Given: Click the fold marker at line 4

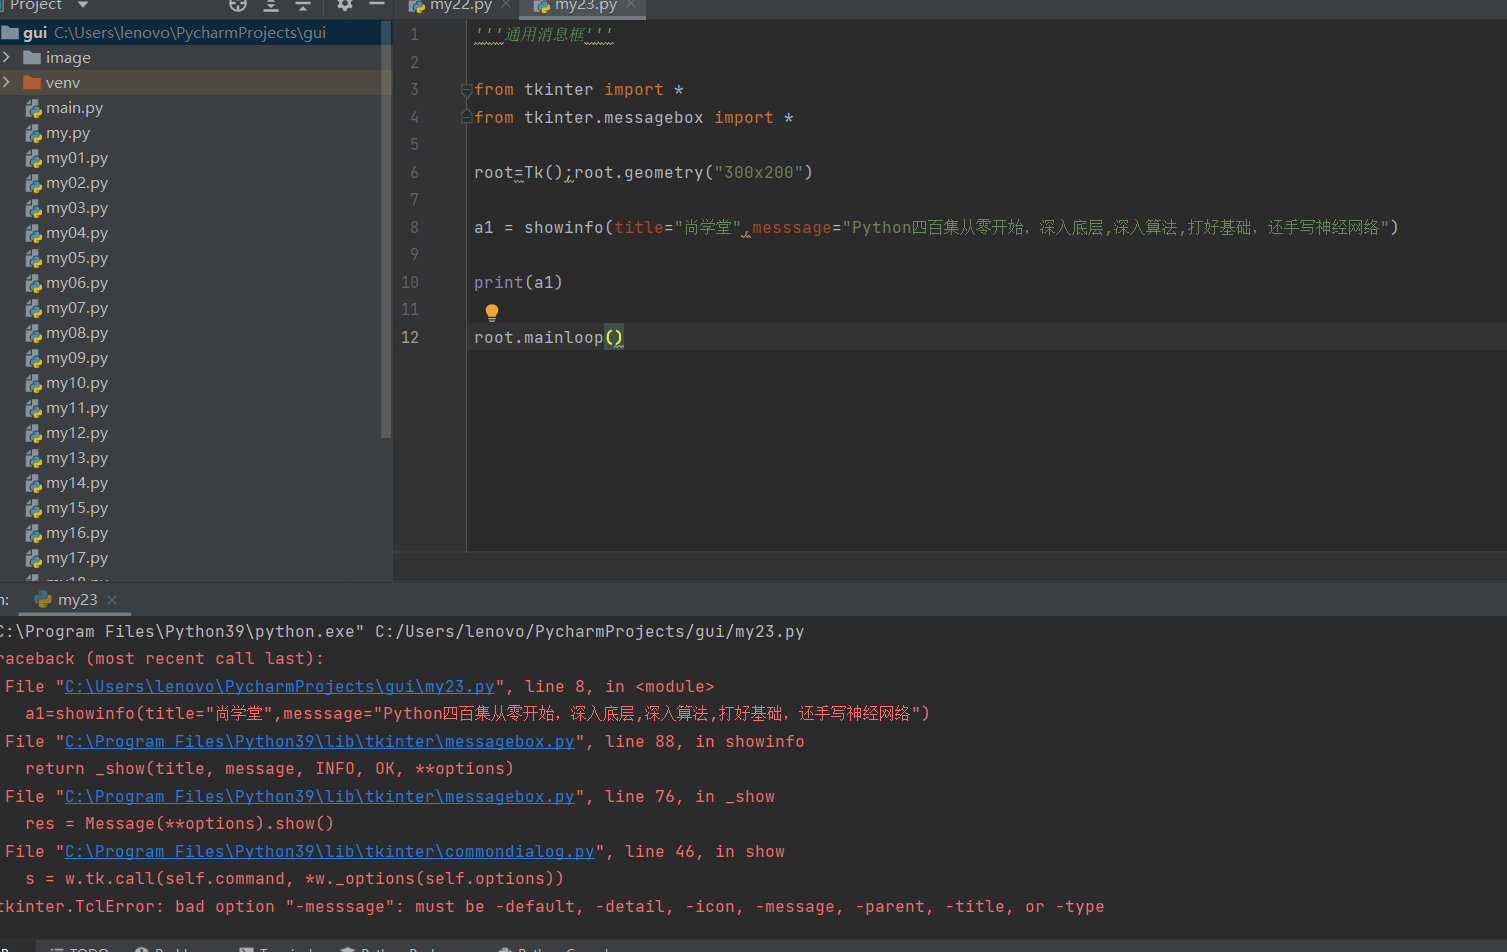Looking at the screenshot, I should pyautogui.click(x=466, y=117).
